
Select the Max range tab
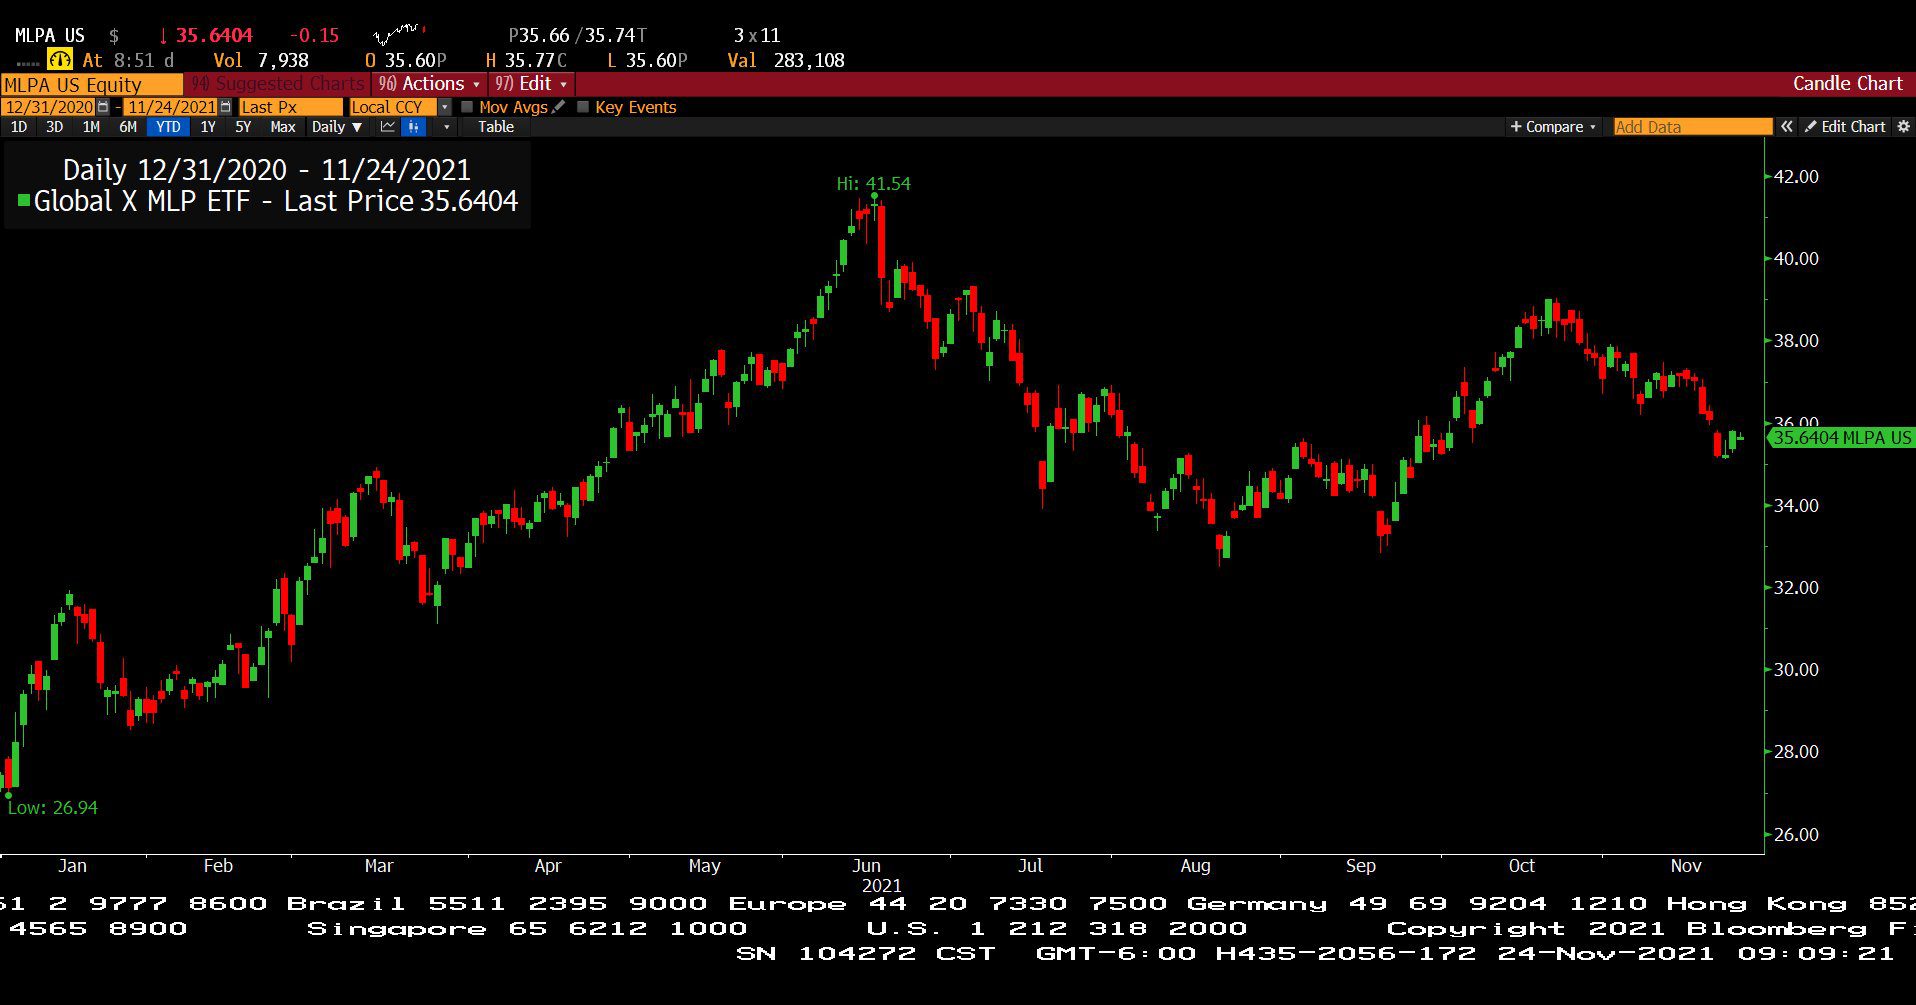(283, 127)
